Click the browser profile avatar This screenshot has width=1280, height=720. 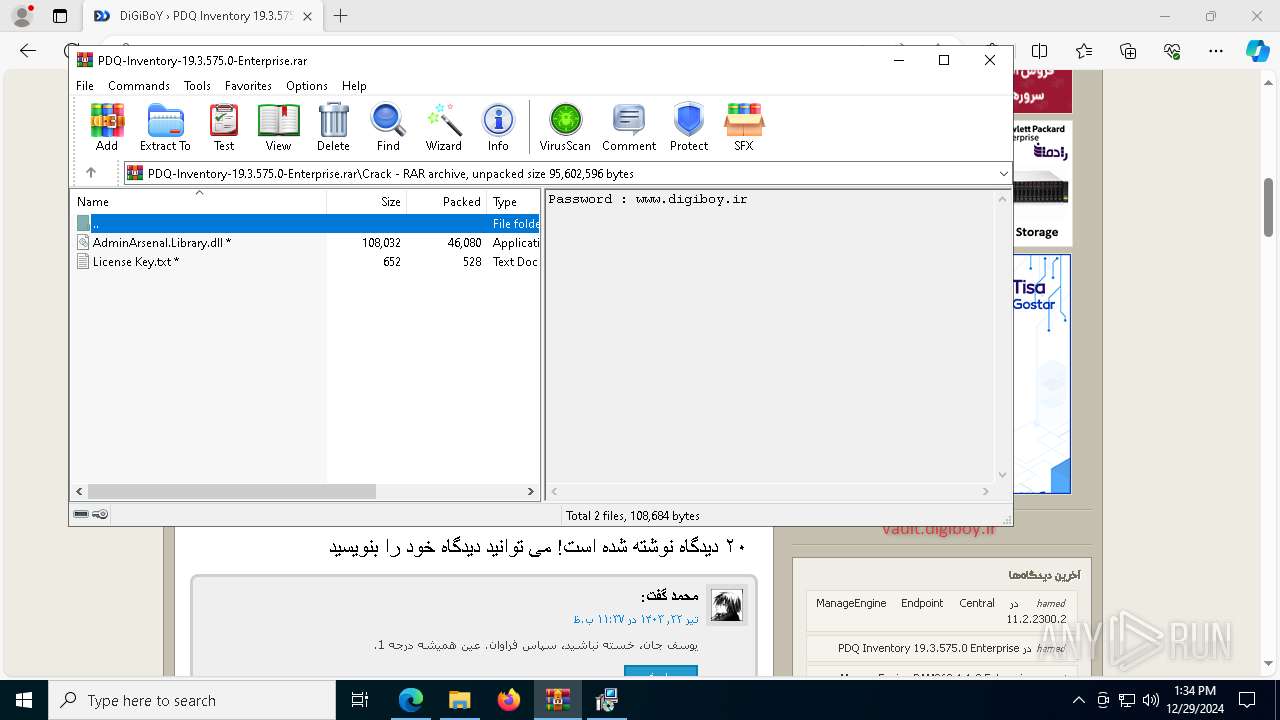pos(22,16)
